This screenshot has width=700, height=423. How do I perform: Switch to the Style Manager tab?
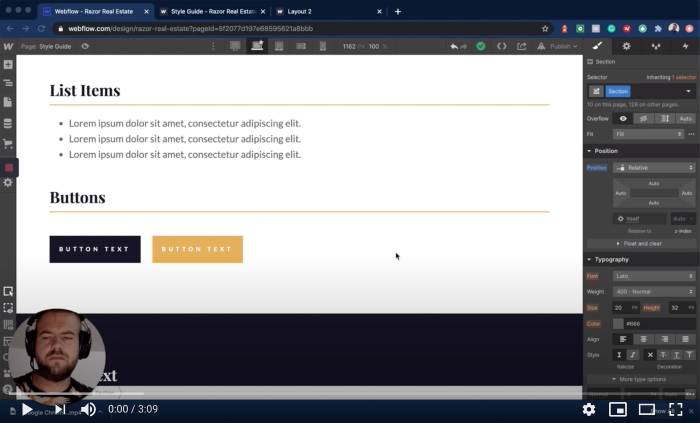656,46
